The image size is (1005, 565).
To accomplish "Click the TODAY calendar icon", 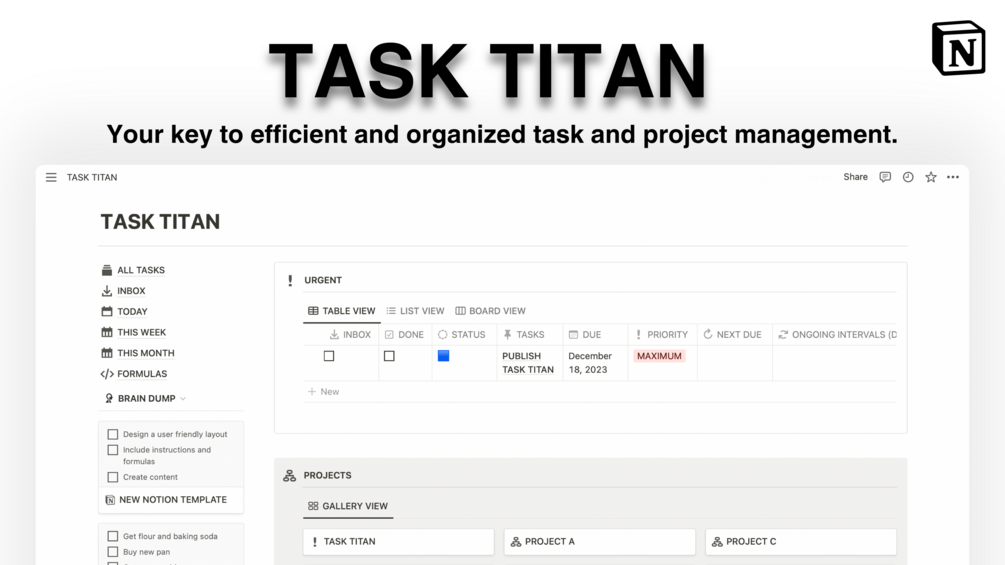I will pyautogui.click(x=107, y=311).
